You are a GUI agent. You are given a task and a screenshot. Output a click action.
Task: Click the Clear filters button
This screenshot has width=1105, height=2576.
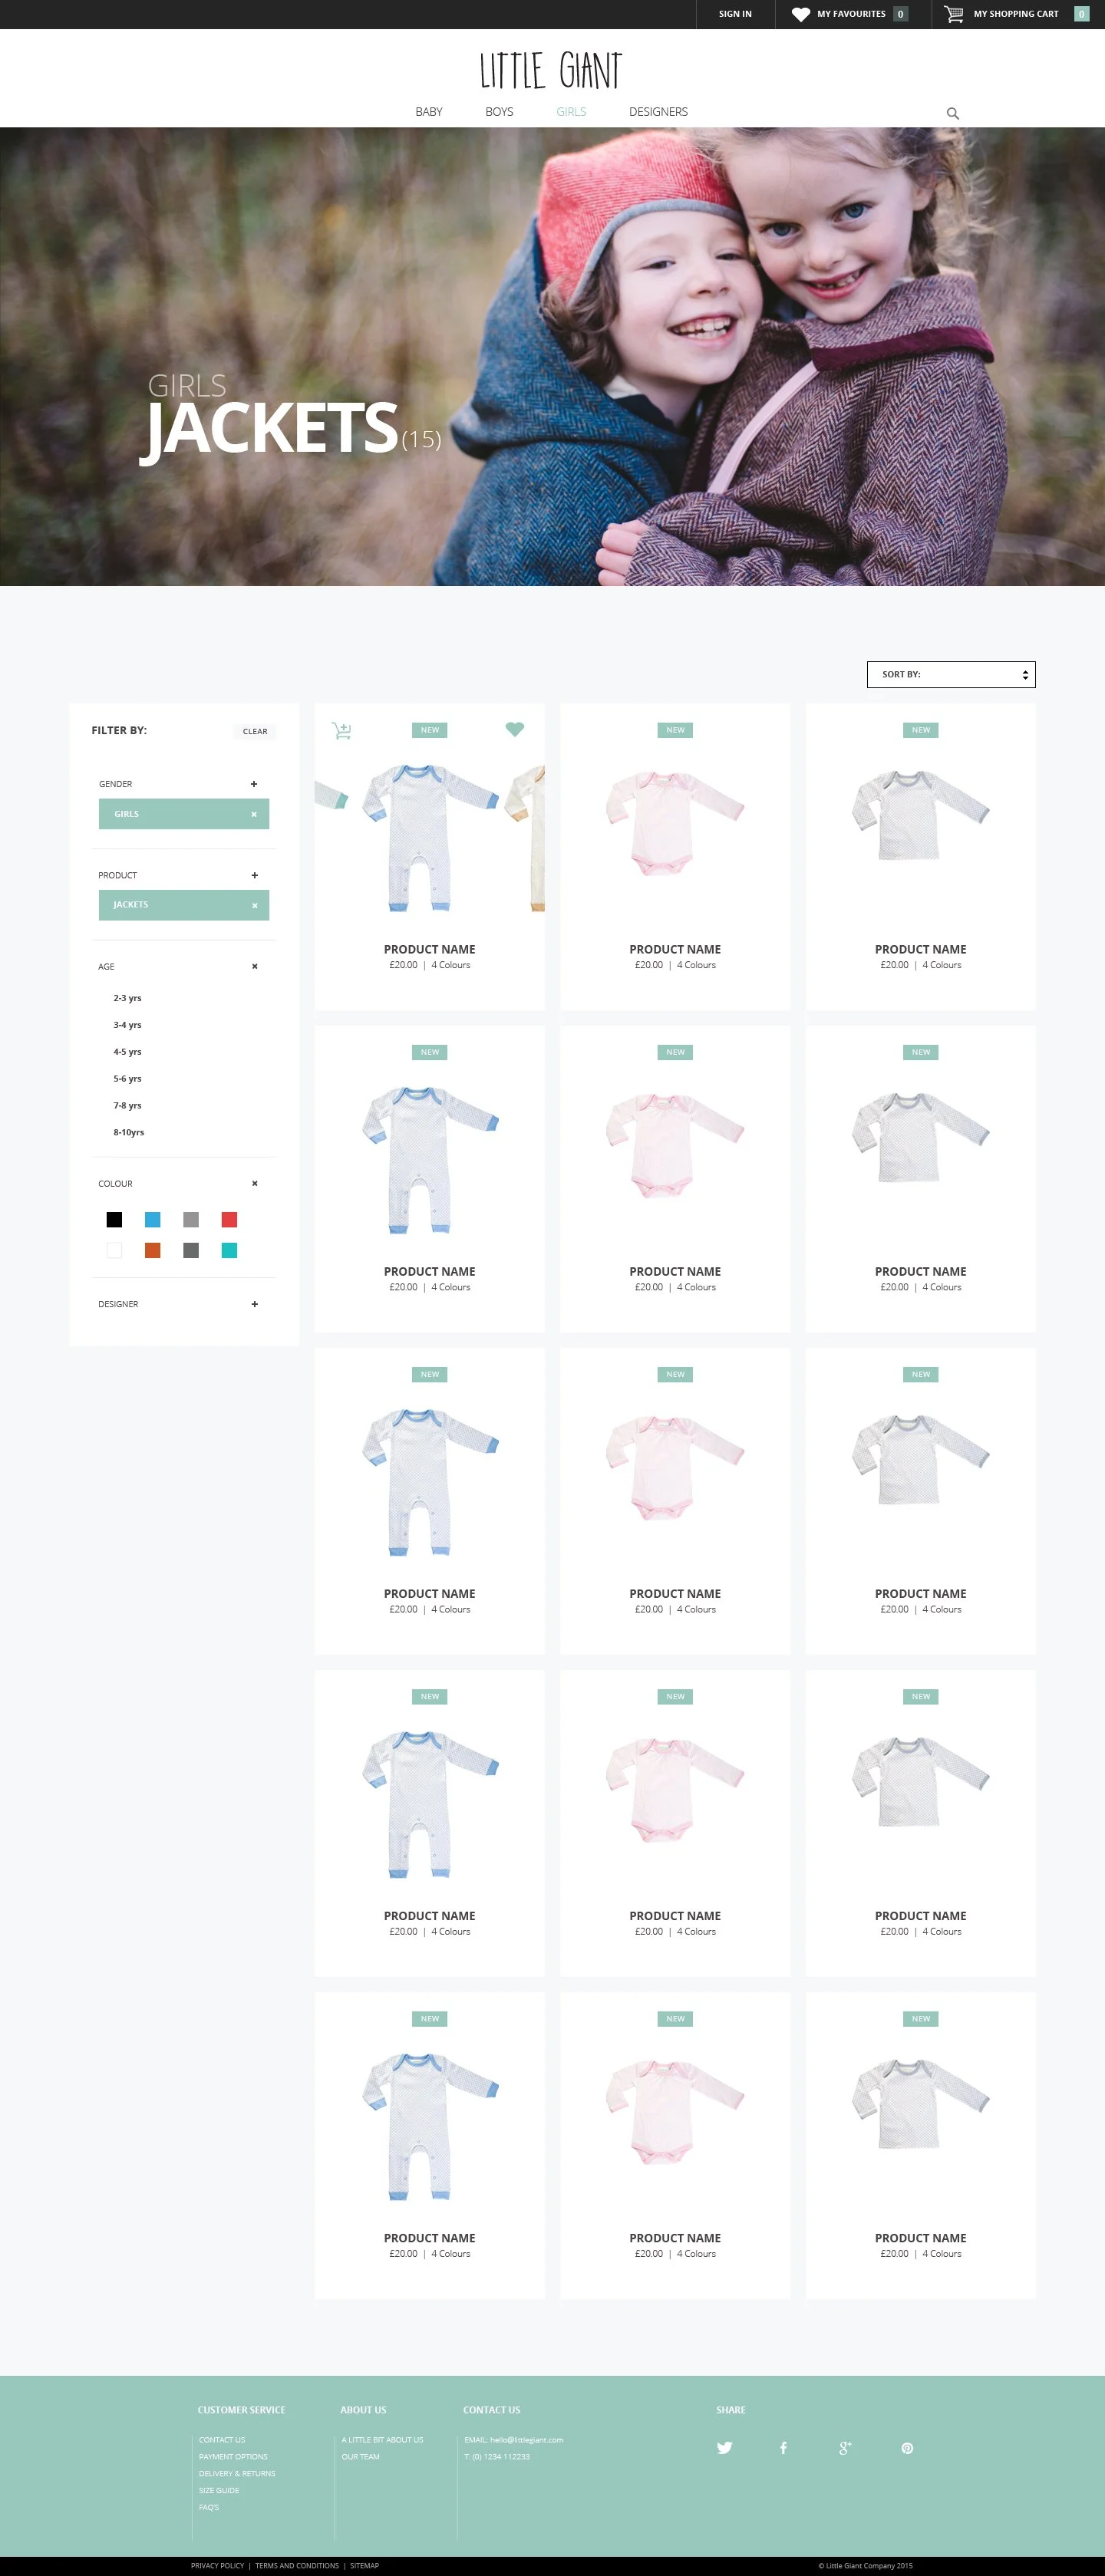(255, 731)
